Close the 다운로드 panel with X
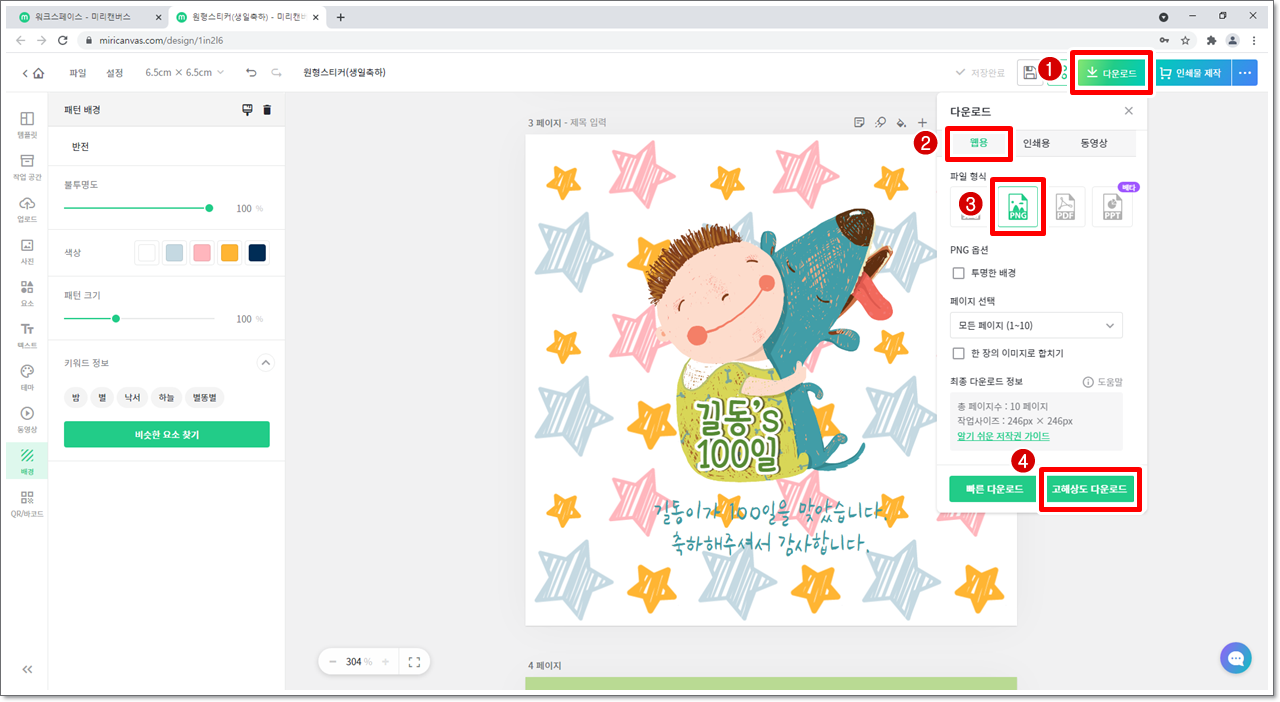Viewport: 1280px width, 702px height. (1129, 111)
